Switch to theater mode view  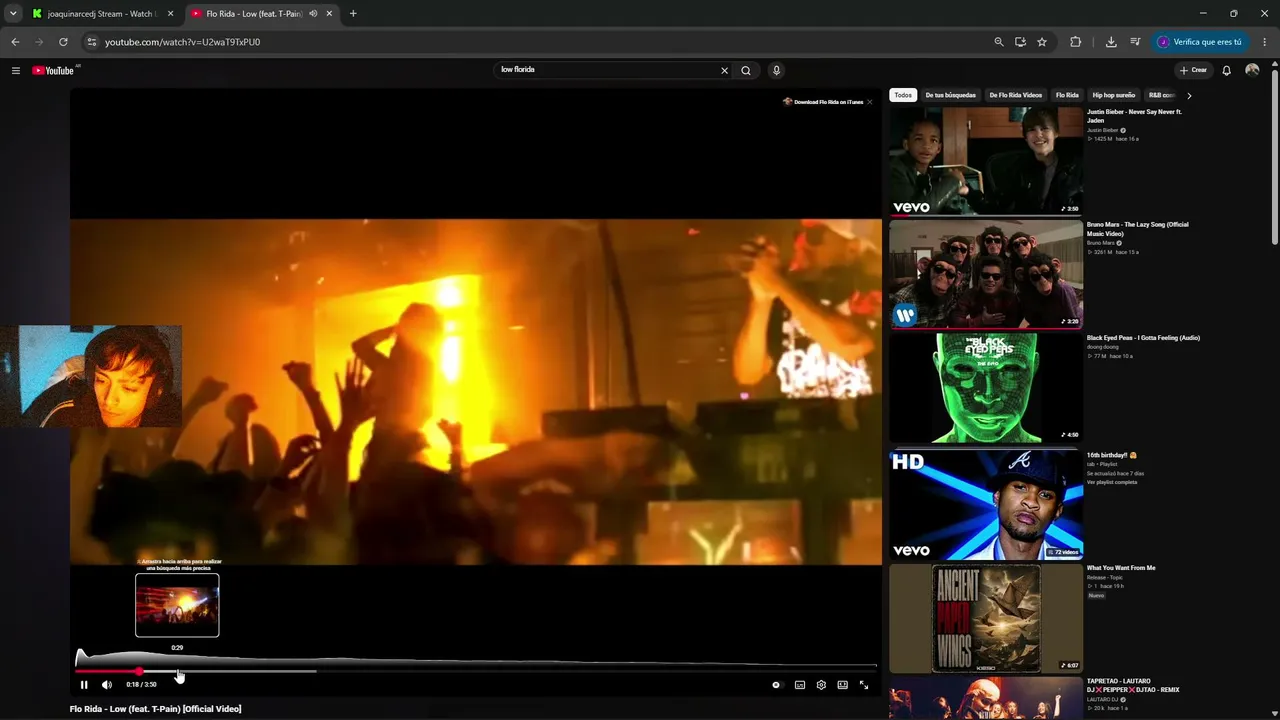[x=843, y=685]
